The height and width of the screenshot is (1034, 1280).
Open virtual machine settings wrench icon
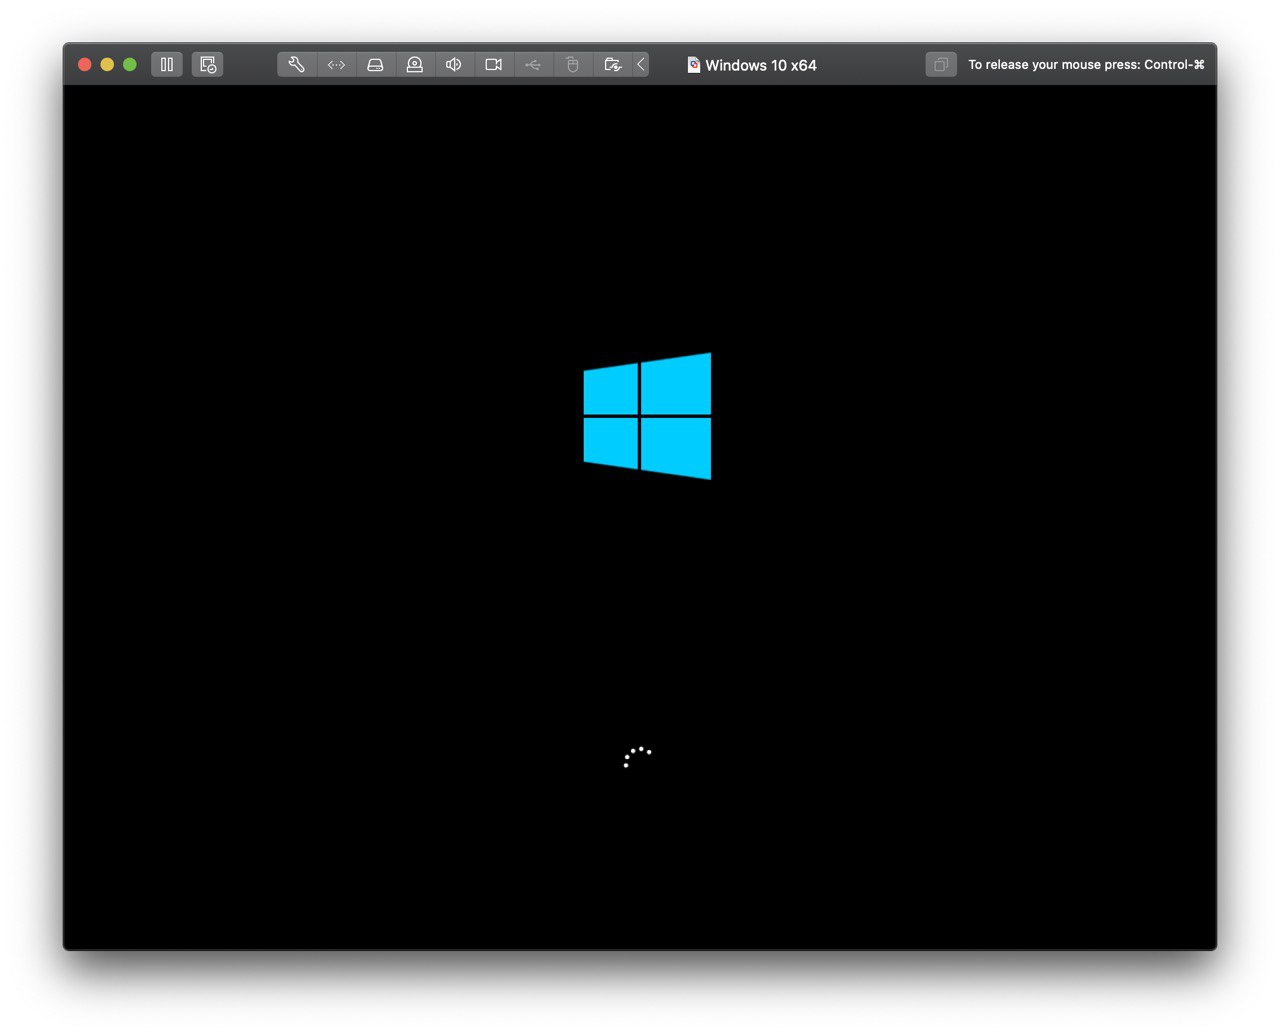[x=297, y=65]
